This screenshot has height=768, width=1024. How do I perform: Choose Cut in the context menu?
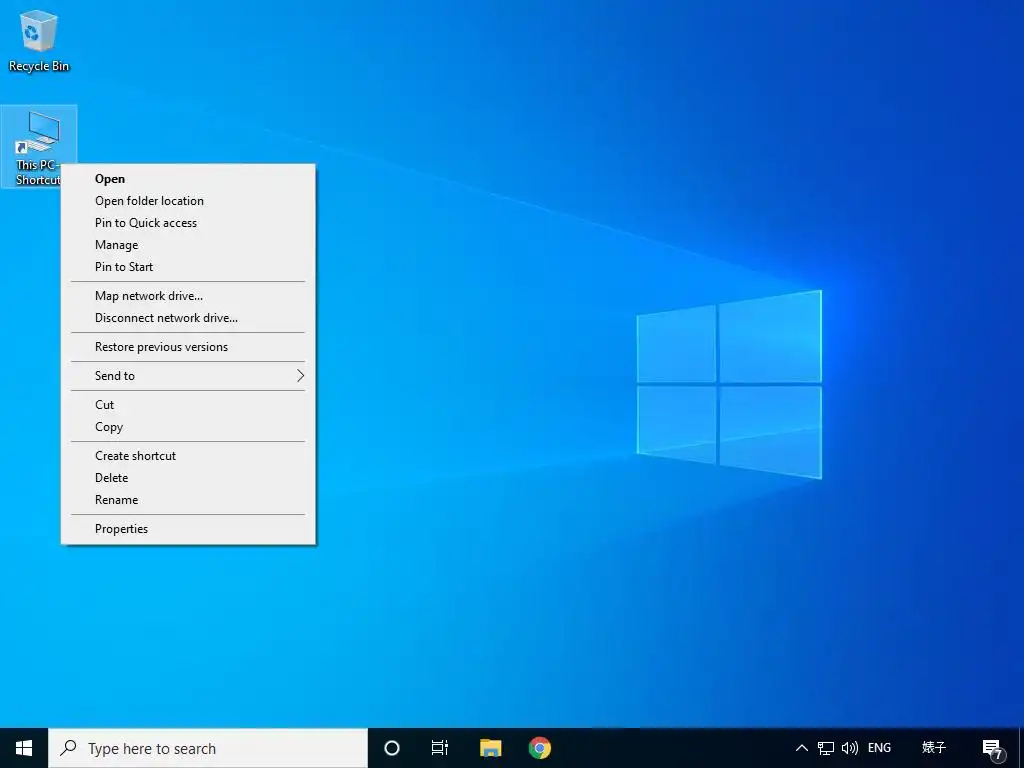pyautogui.click(x=188, y=405)
